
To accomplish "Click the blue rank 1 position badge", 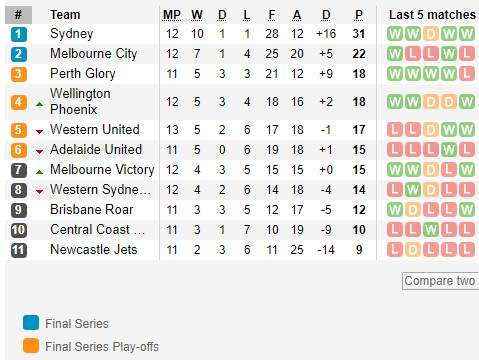I will pos(19,34).
